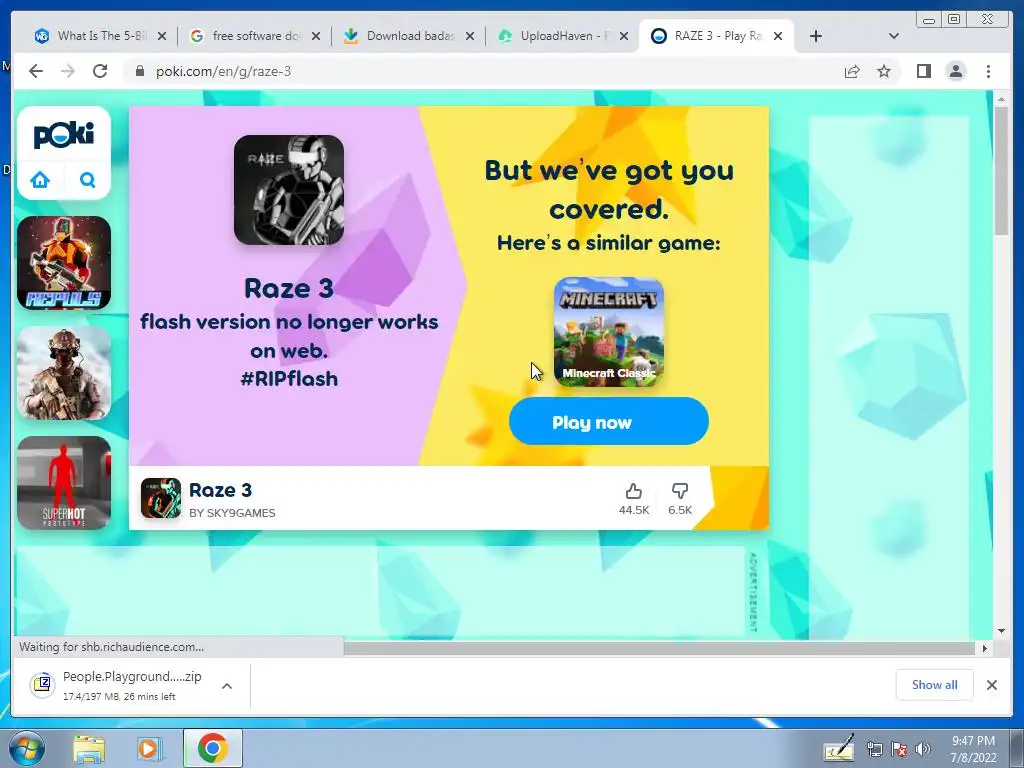Click the Raze game cover image
The width and height of the screenshot is (1024, 768).
(x=289, y=190)
